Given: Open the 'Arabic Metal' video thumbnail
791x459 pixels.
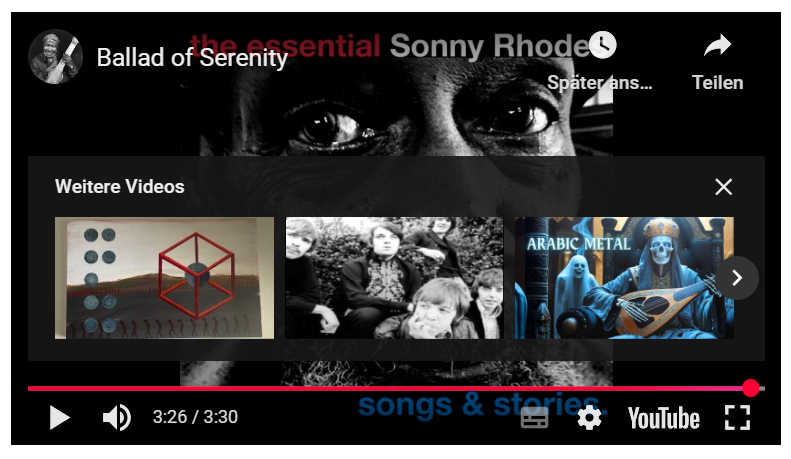Looking at the screenshot, I should point(625,278).
